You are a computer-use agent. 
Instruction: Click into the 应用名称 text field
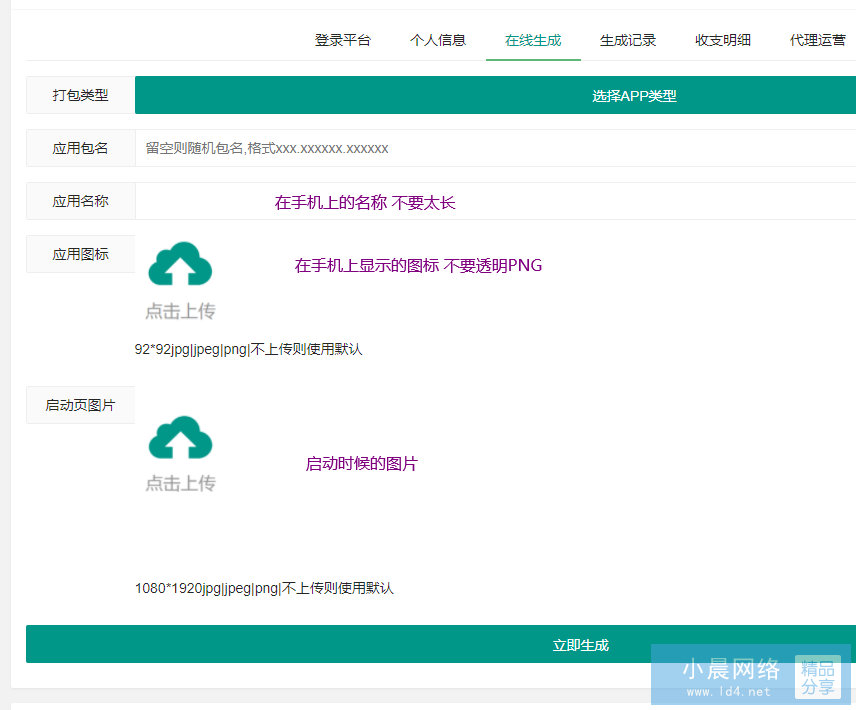[x=496, y=201]
